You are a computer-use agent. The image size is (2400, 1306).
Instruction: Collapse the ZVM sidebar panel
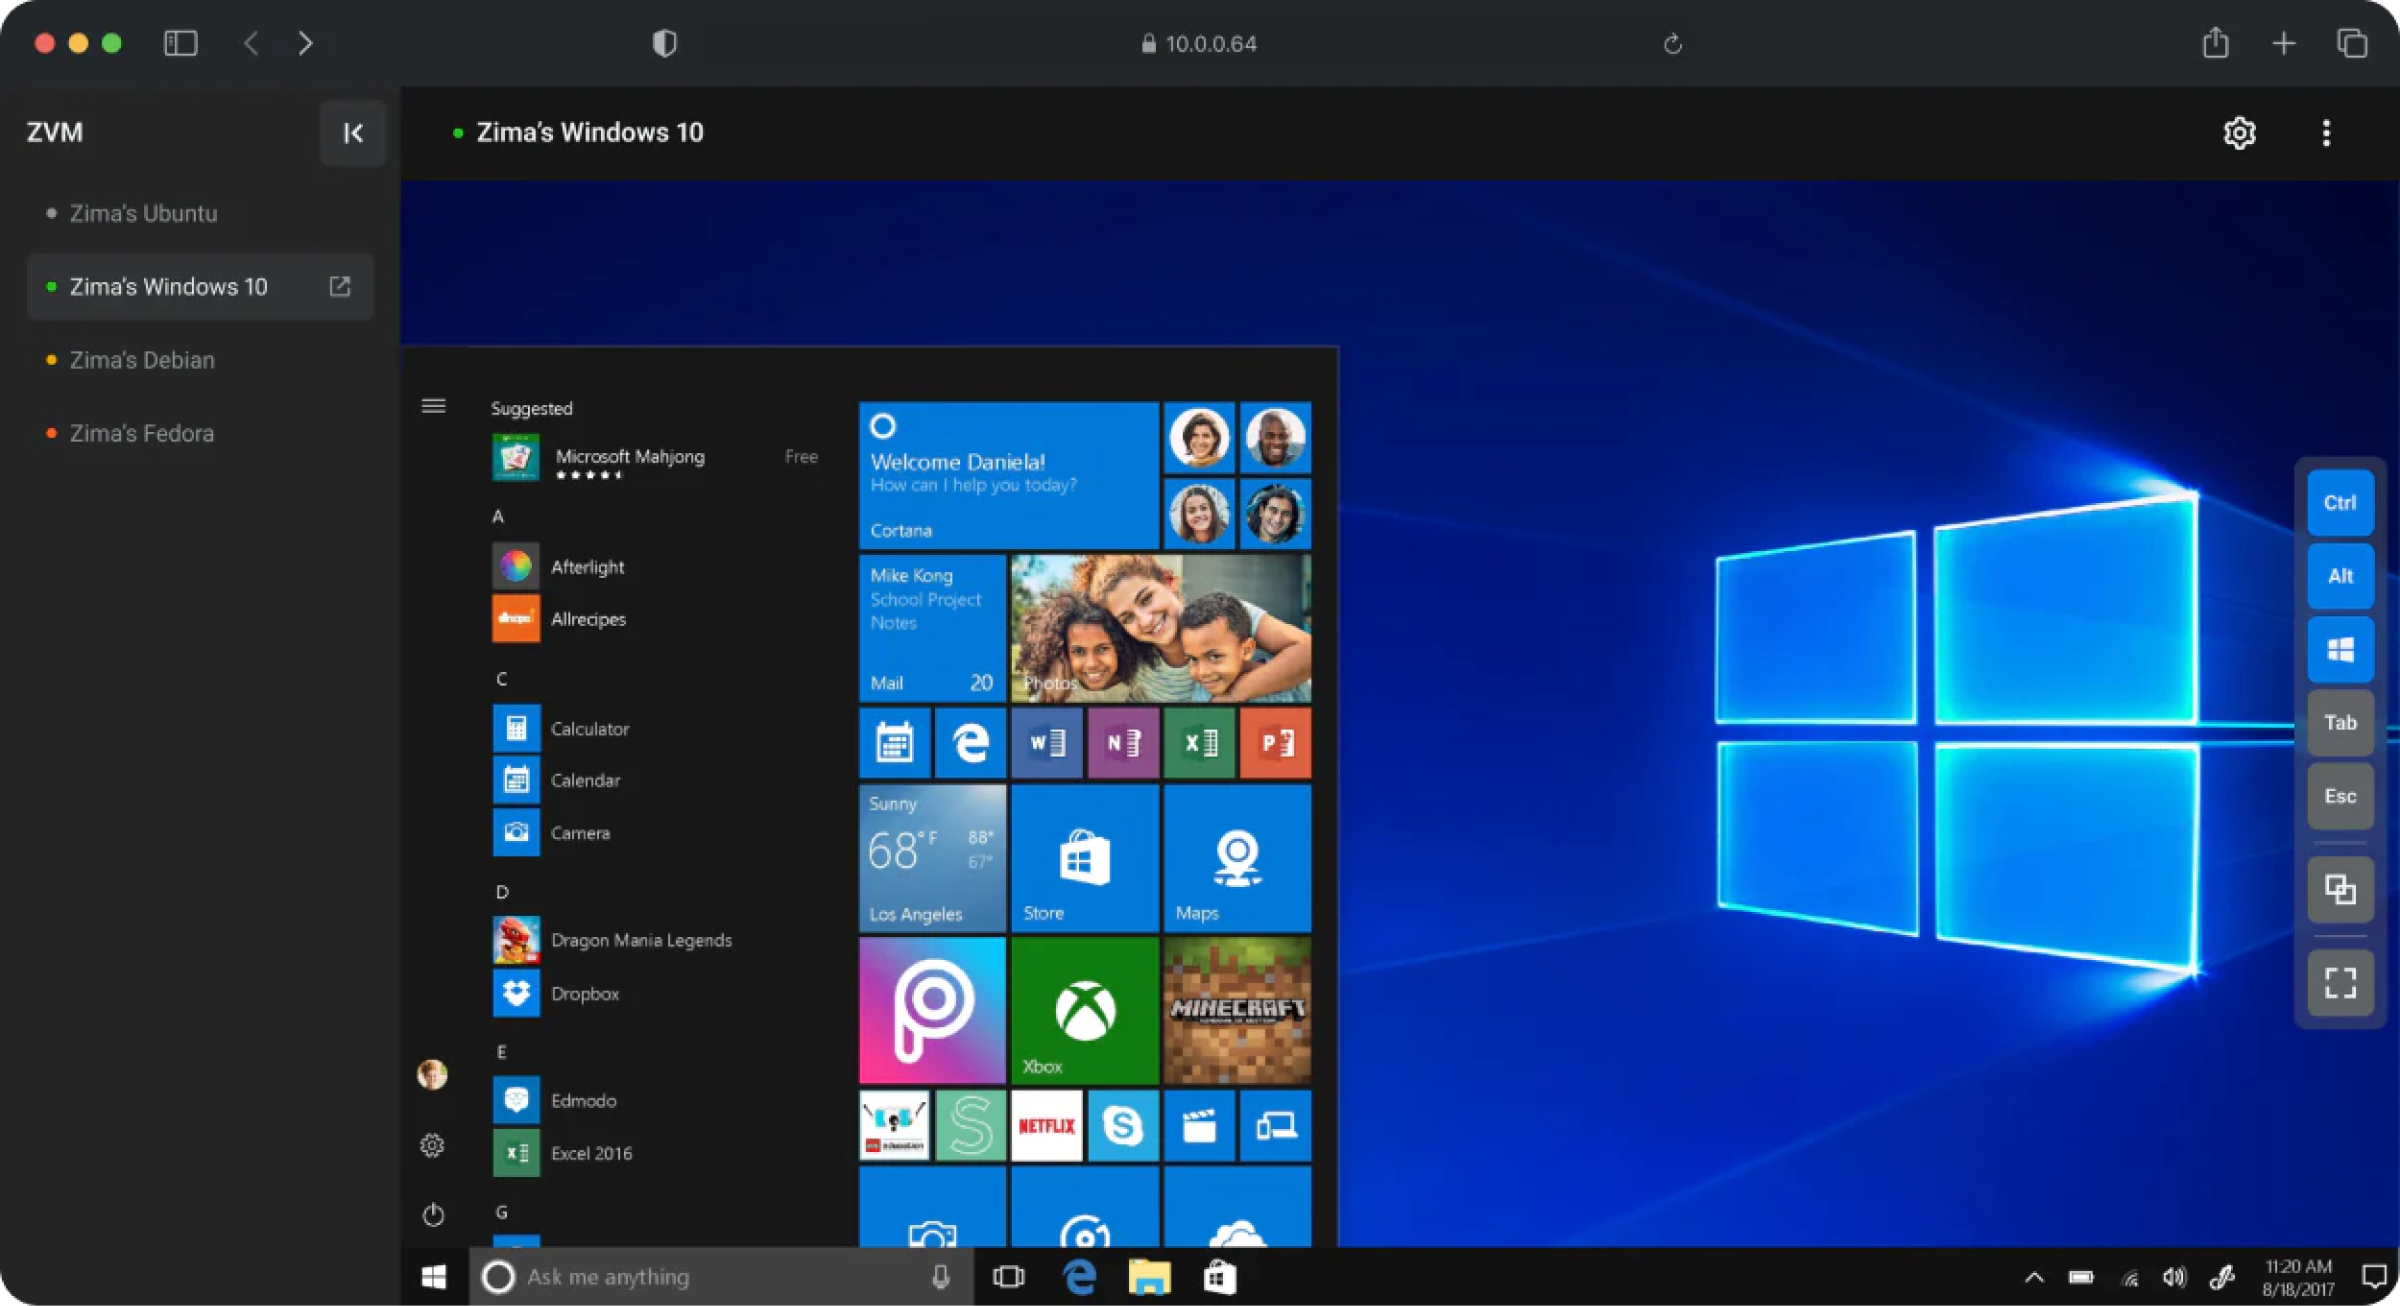352,133
